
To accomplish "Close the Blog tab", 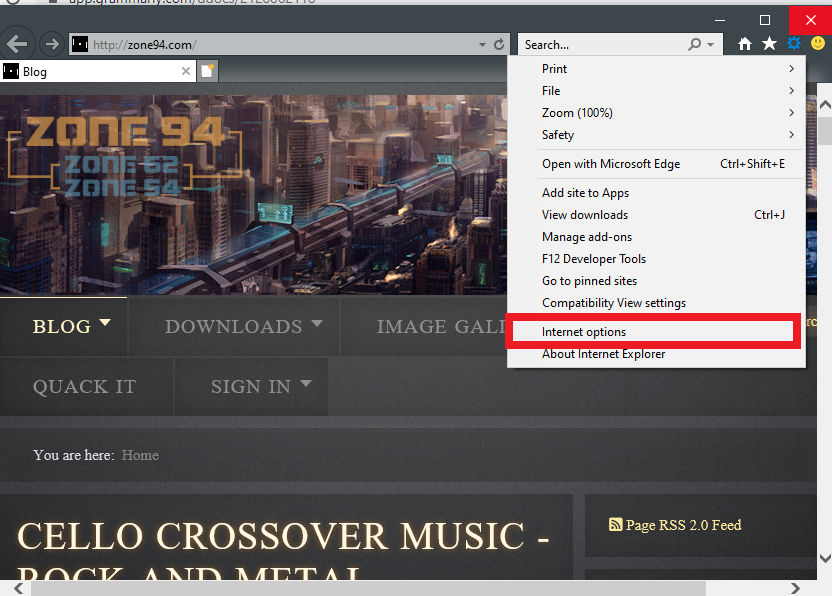I will click(186, 71).
